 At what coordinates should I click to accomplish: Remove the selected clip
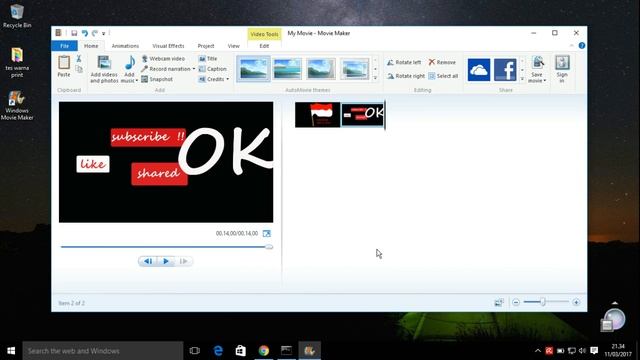[442, 62]
